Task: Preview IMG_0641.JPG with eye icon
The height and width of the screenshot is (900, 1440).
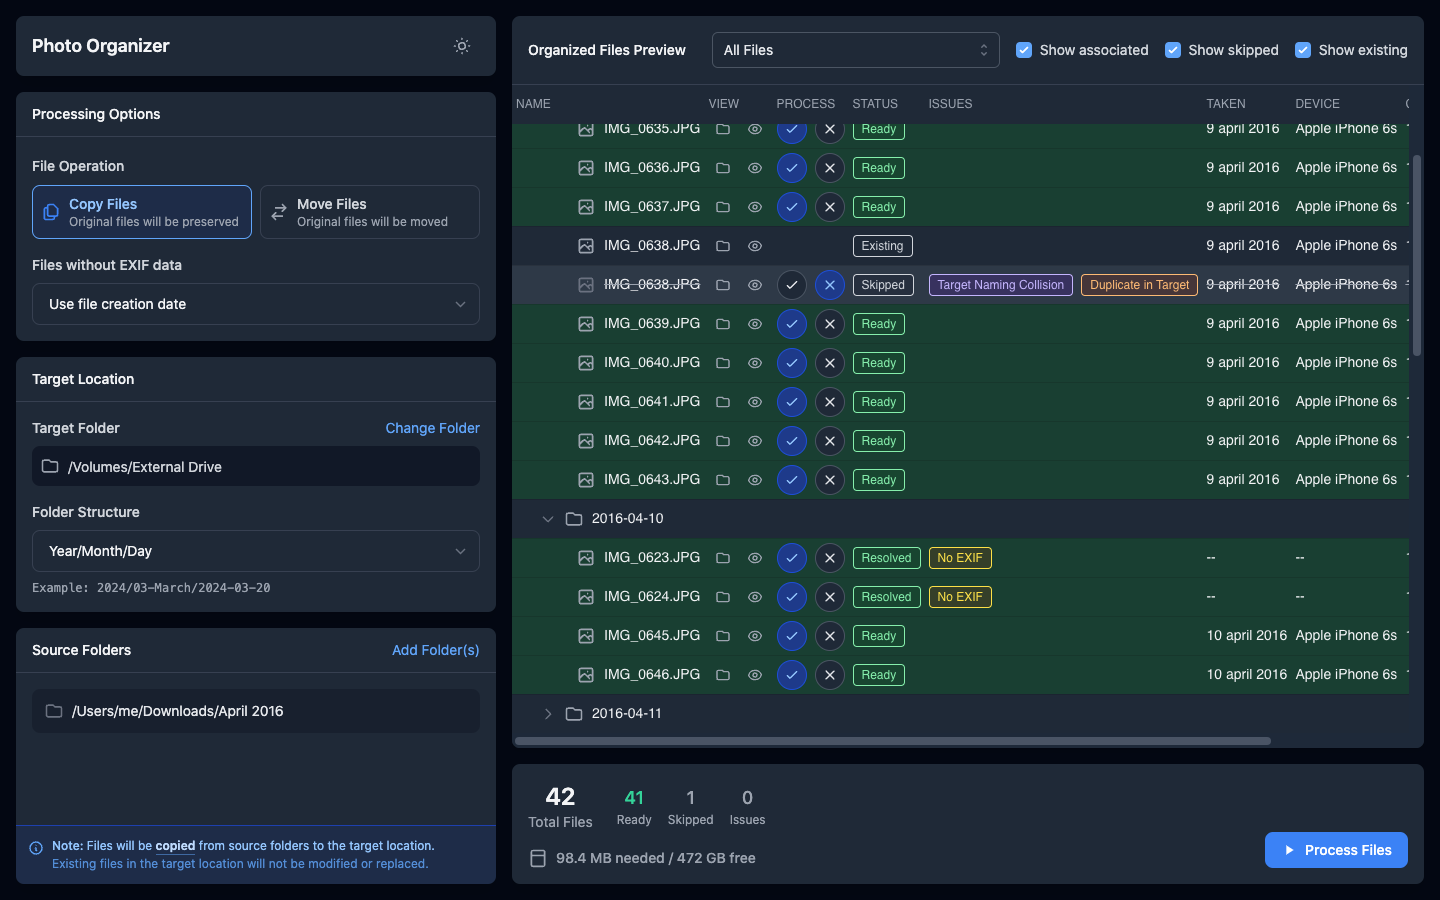Action: [755, 402]
